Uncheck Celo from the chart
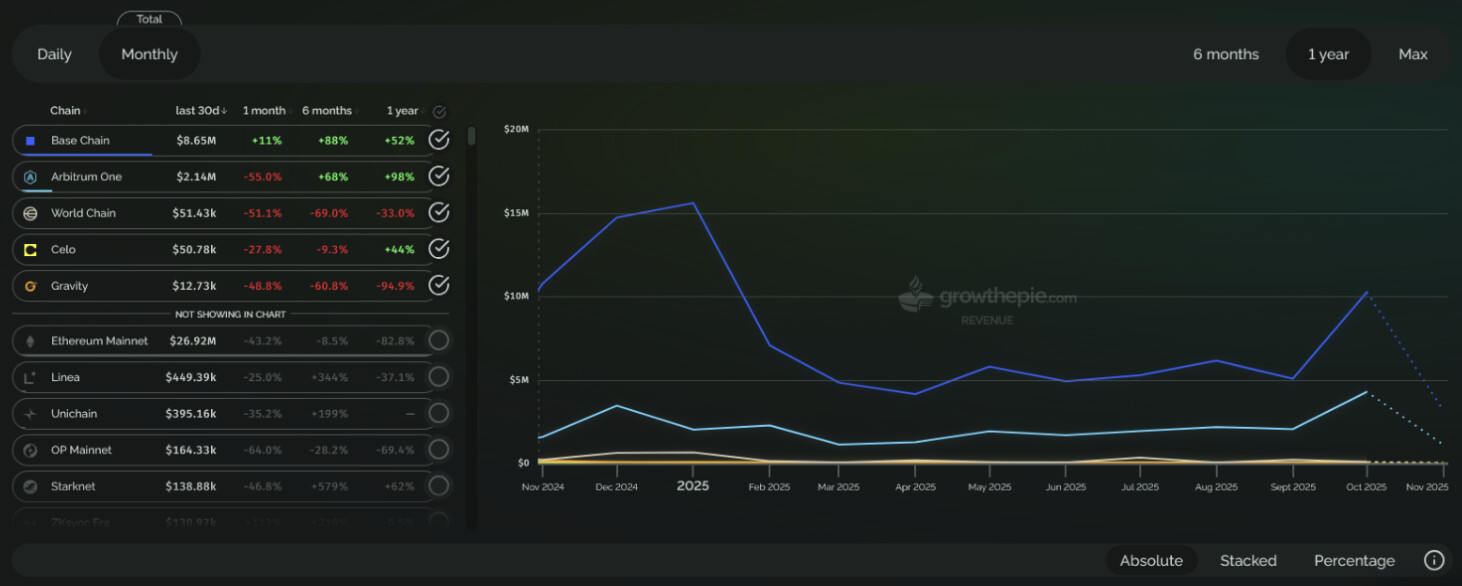This screenshot has width=1462, height=586. click(x=439, y=249)
